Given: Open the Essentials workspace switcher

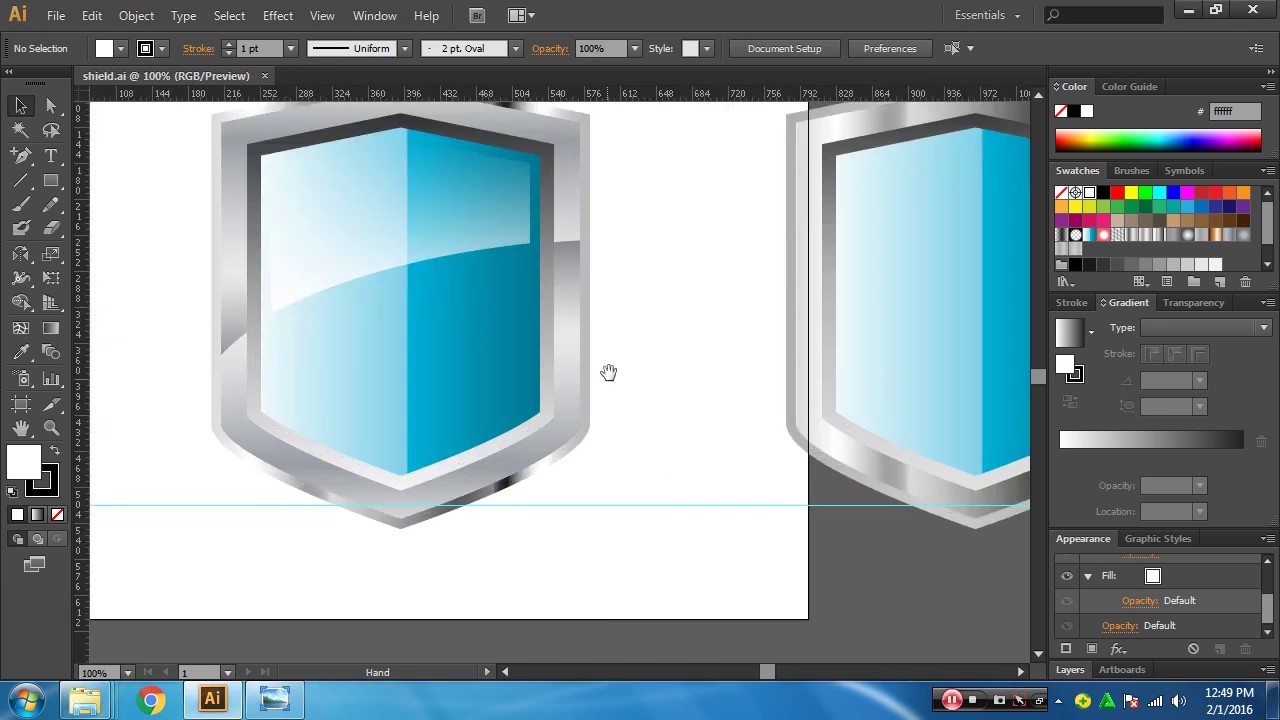Looking at the screenshot, I should [x=988, y=15].
